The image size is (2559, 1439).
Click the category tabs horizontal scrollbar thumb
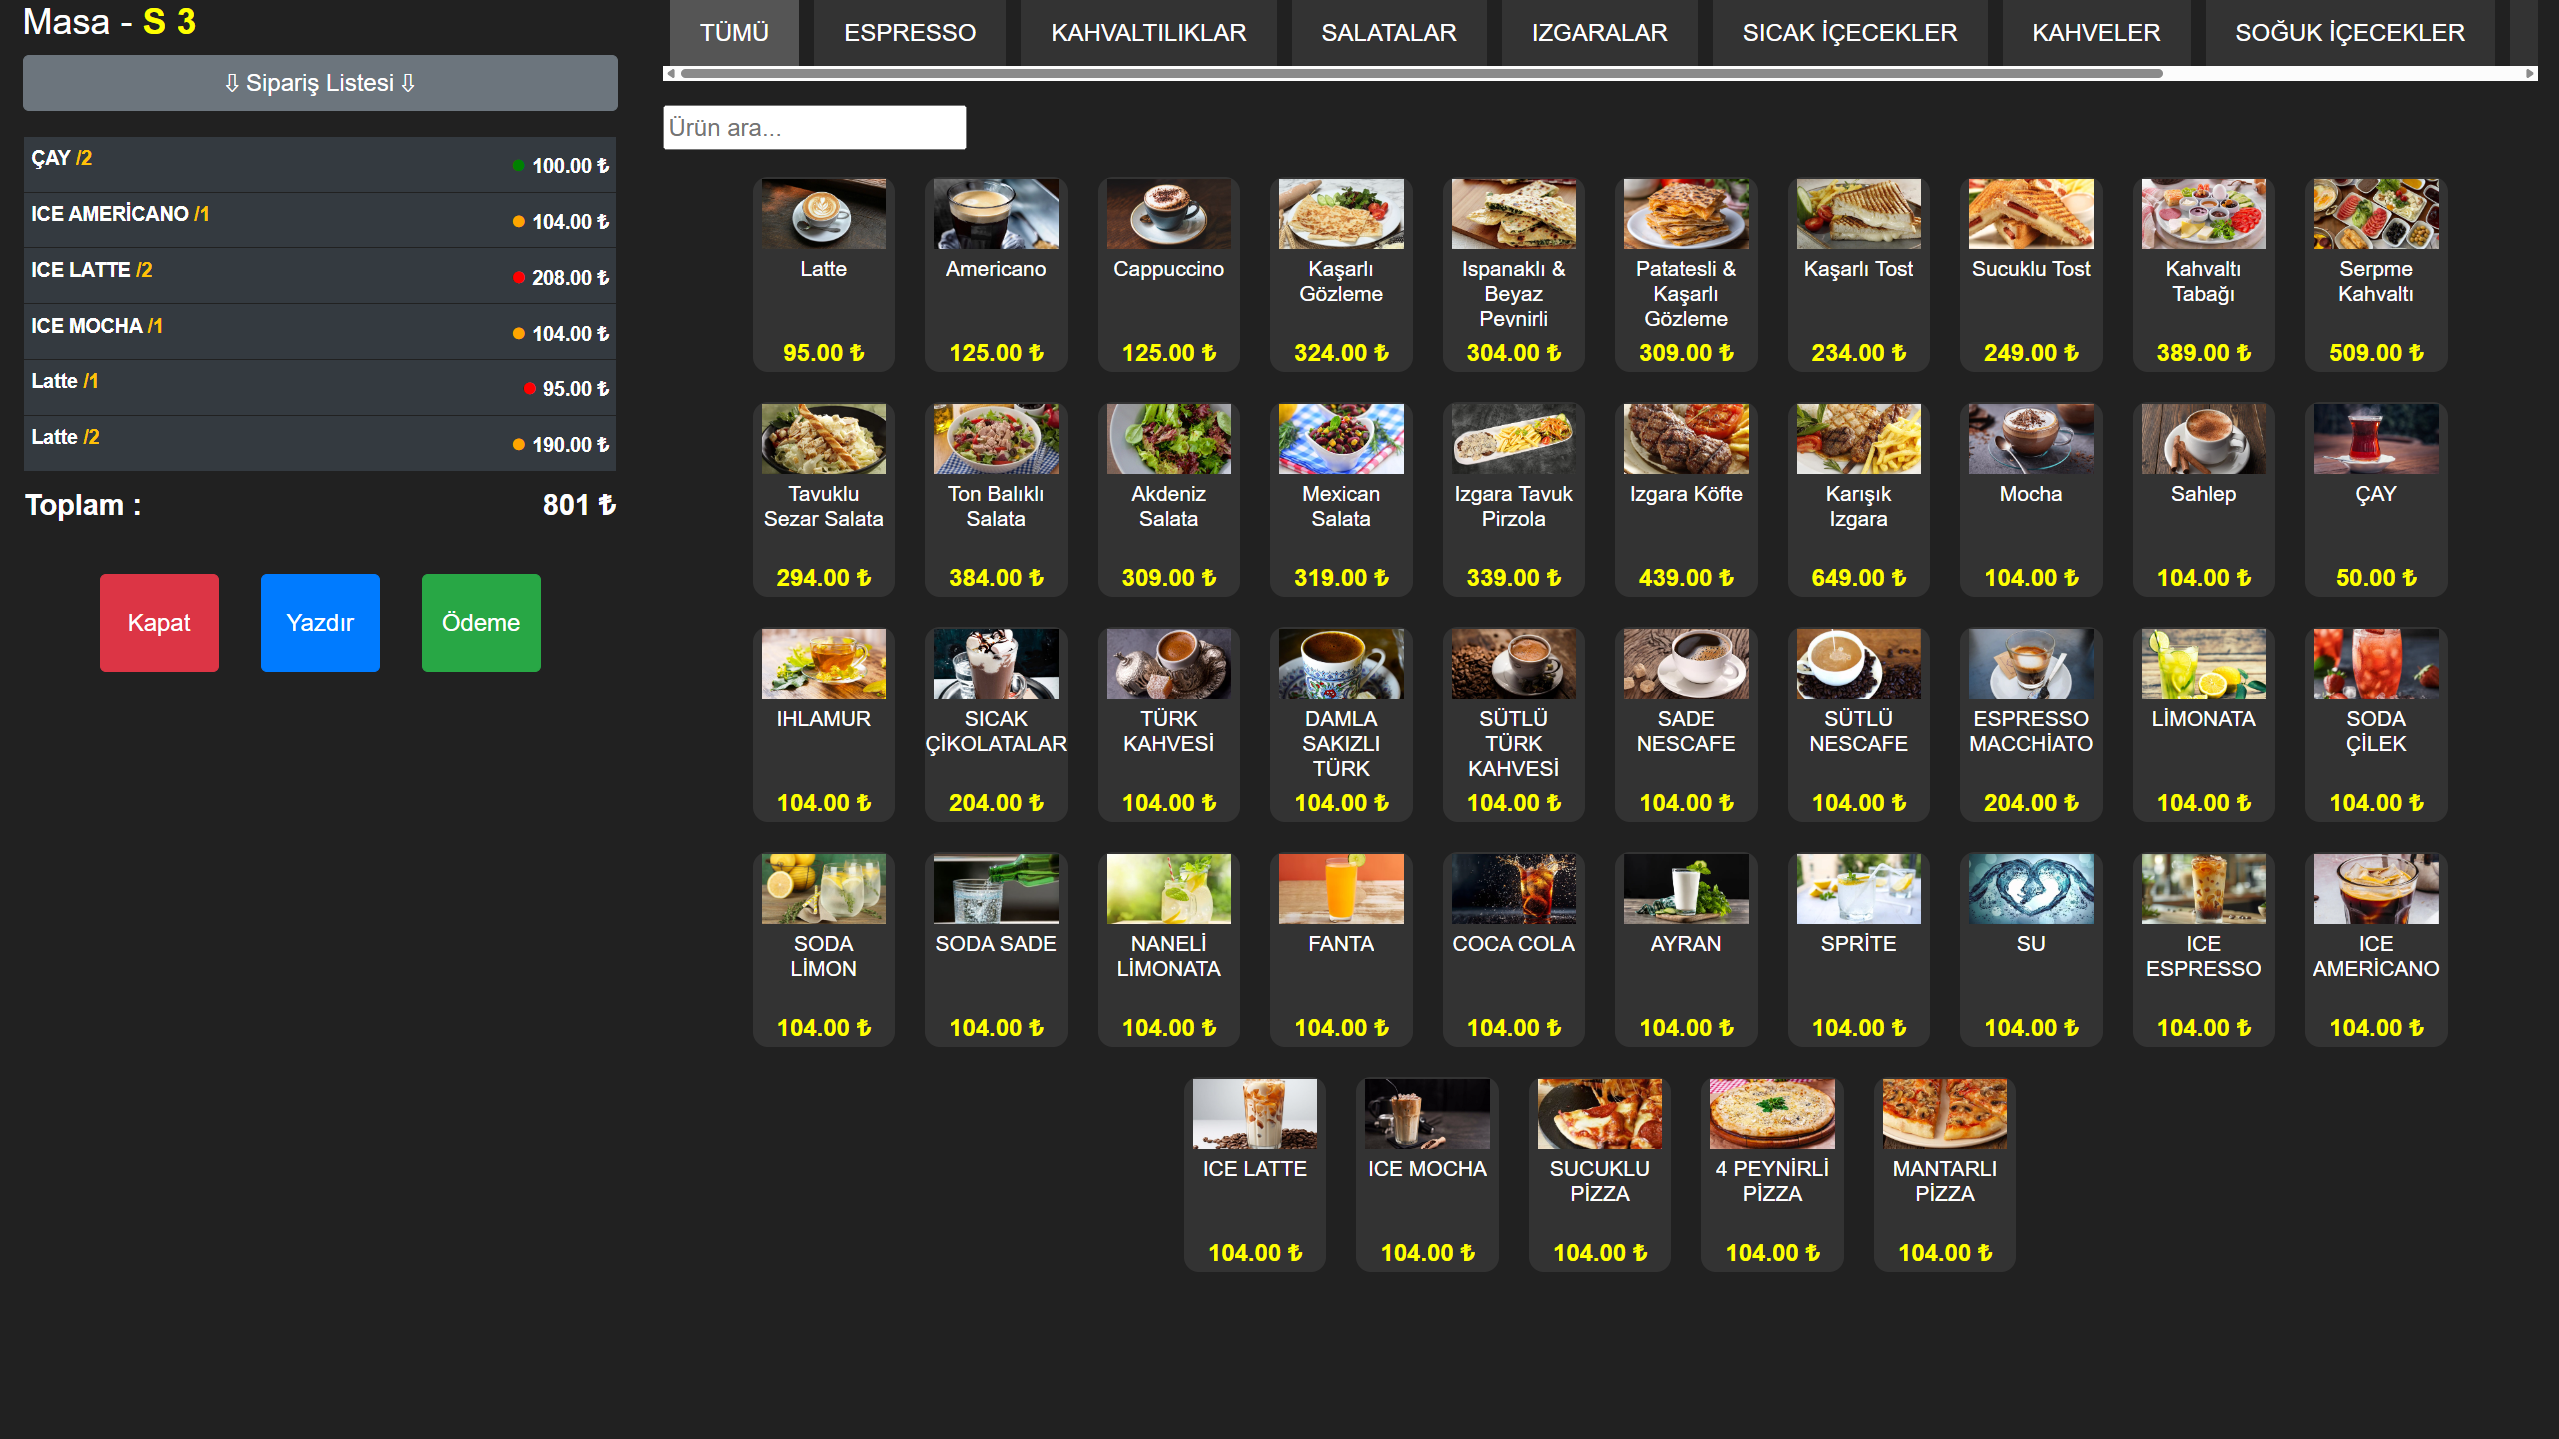coord(1420,73)
